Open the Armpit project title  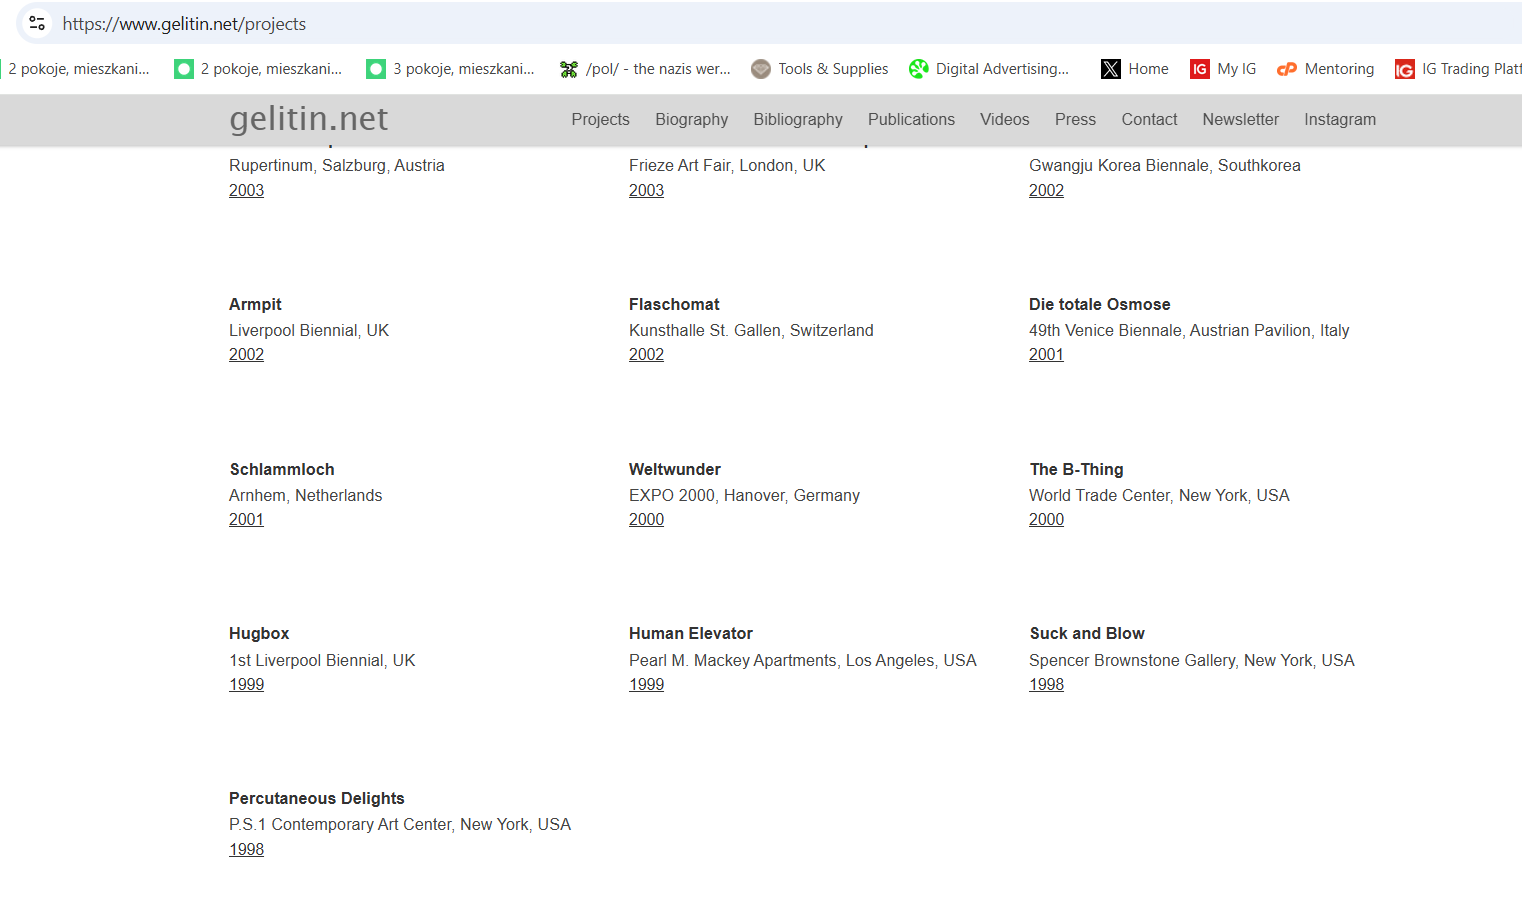tap(255, 304)
